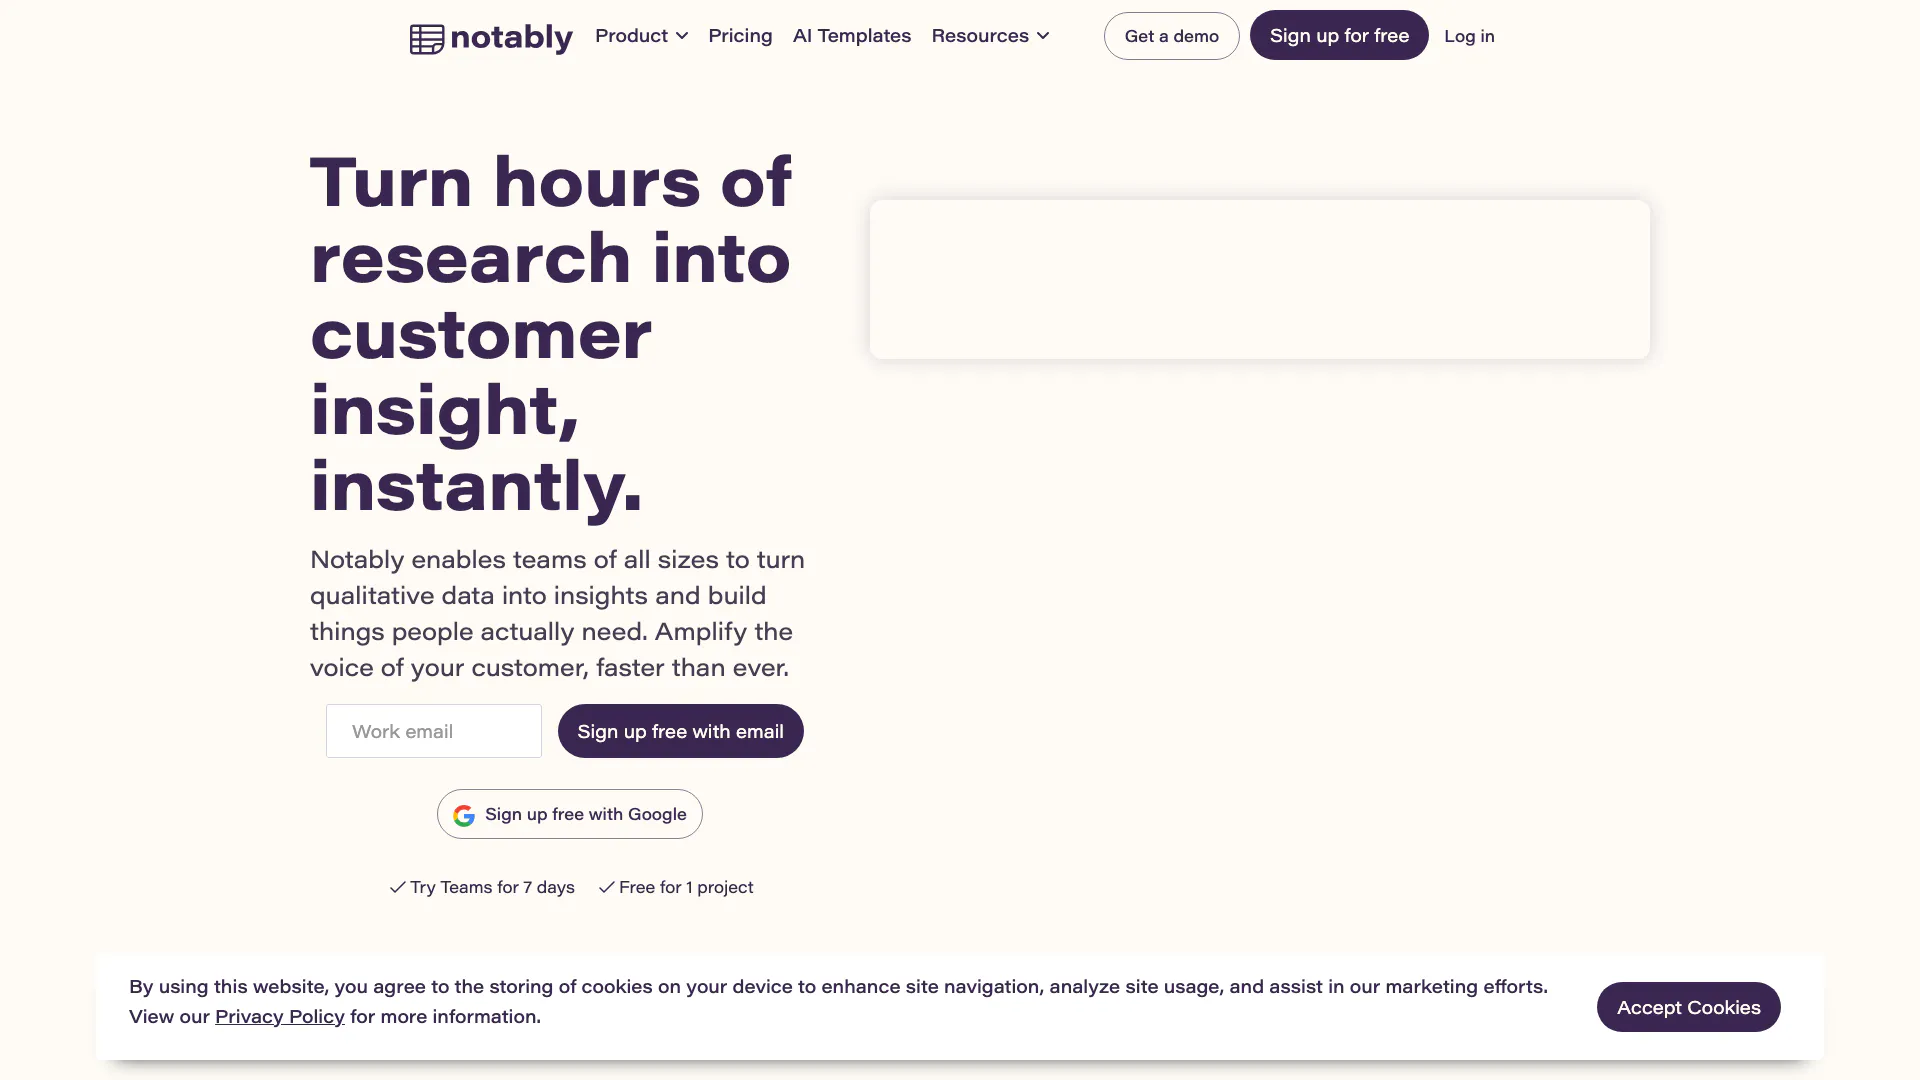
Task: Open the Product menu
Action: pyautogui.click(x=631, y=36)
